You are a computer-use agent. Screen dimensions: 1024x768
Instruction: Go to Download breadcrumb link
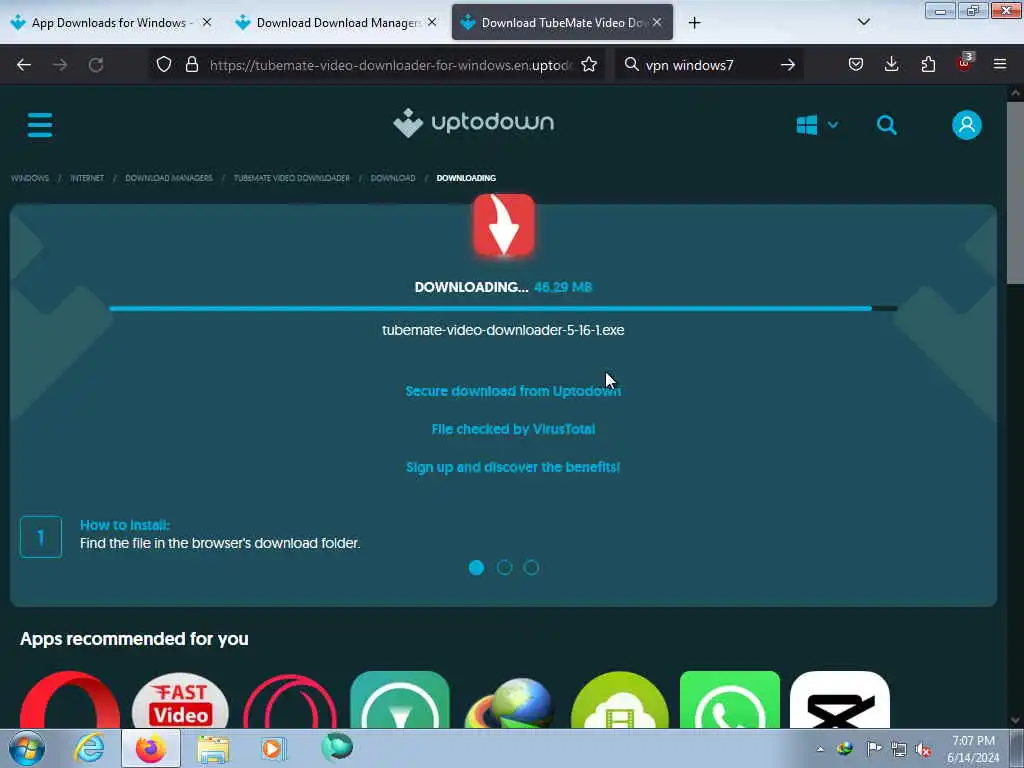pos(392,178)
